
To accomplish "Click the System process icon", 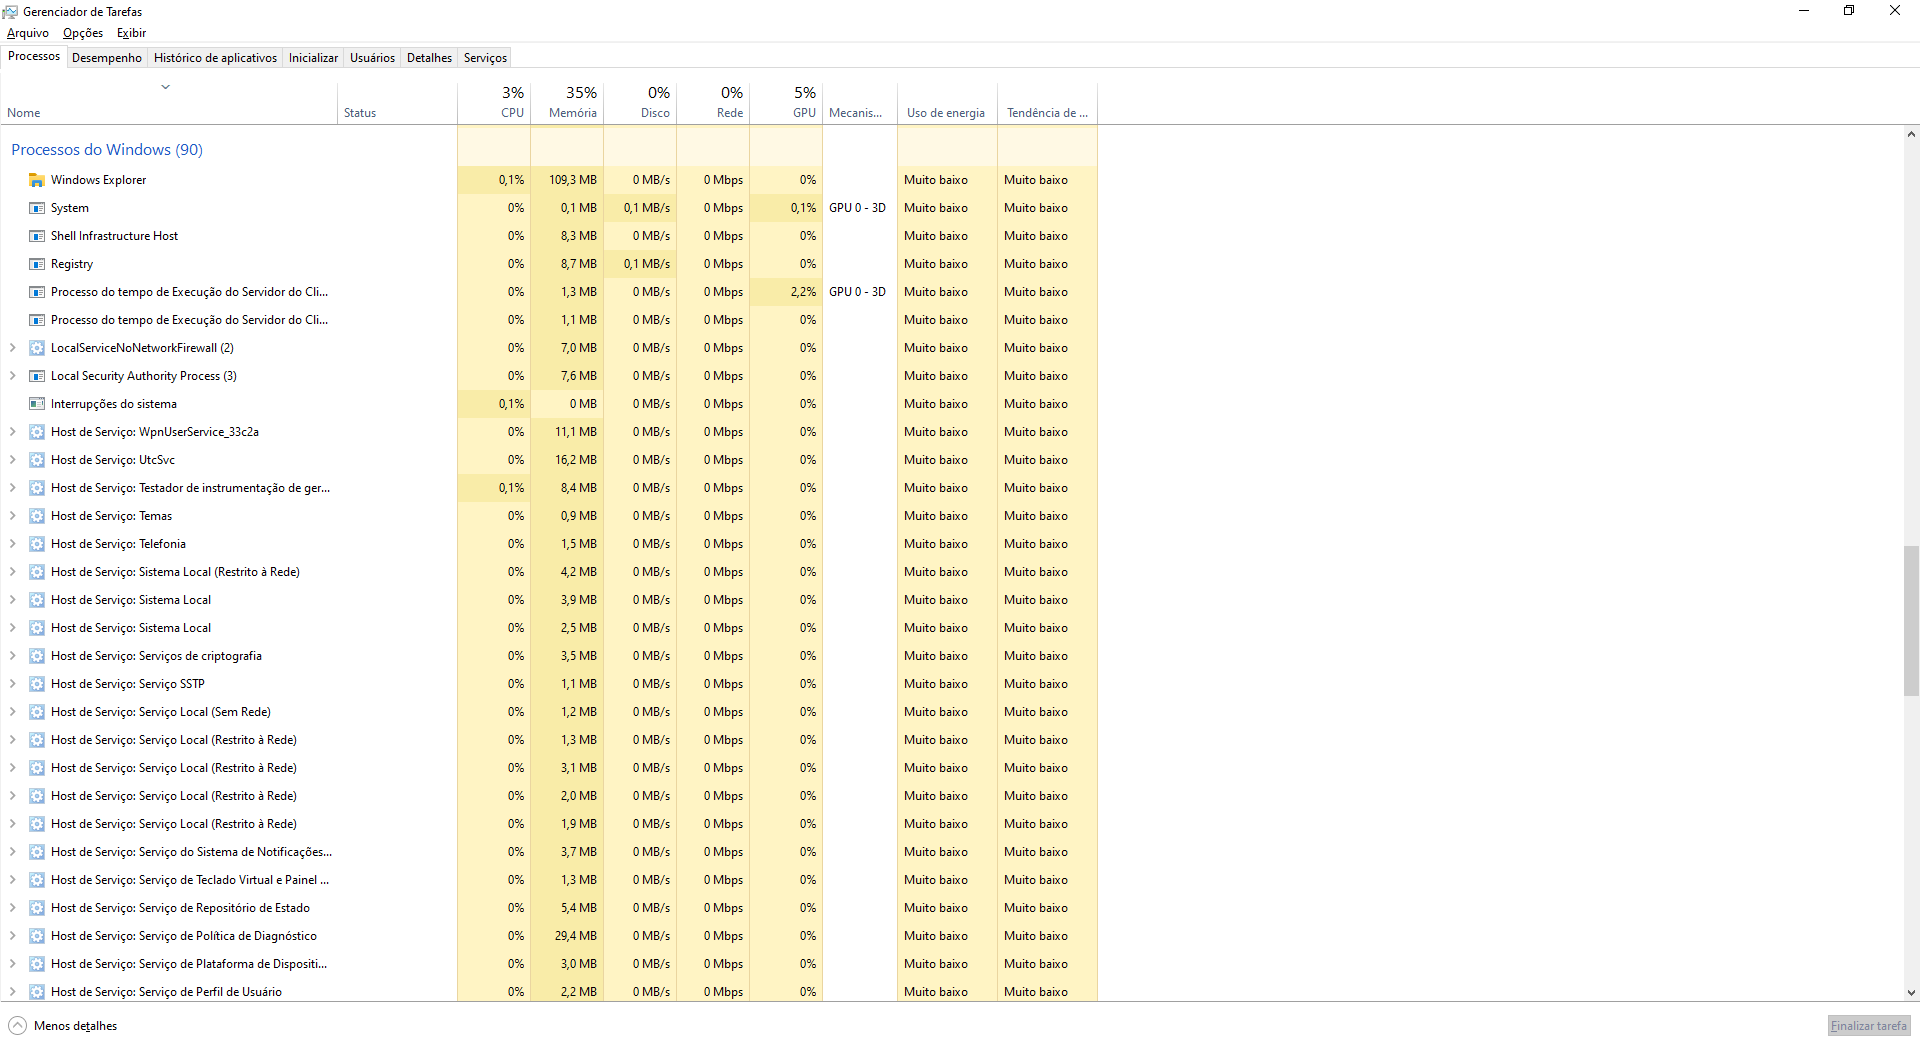I will tap(37, 208).
